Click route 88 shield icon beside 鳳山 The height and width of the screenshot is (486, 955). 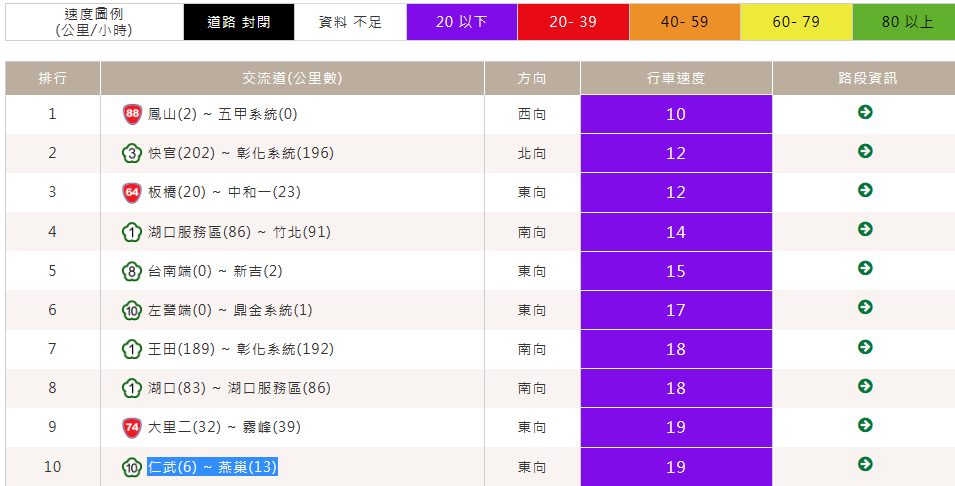(132, 114)
